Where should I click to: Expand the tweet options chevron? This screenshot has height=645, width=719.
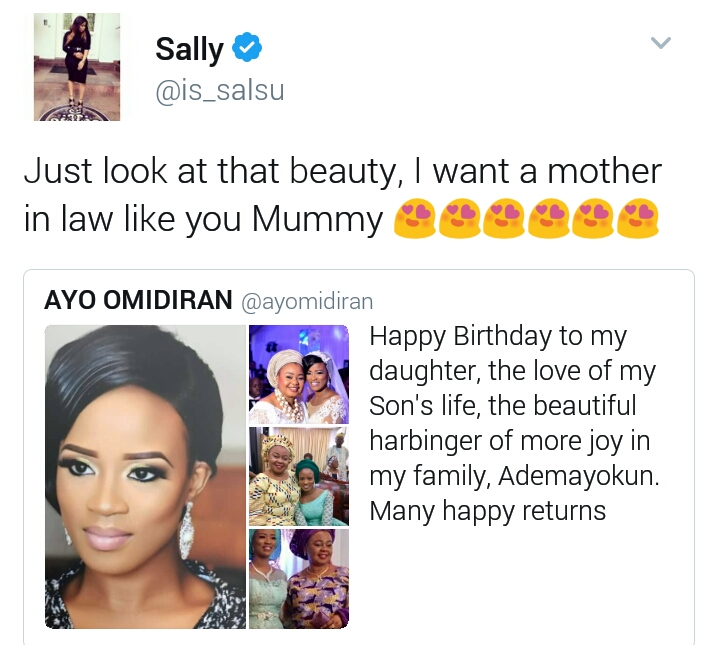pyautogui.click(x=661, y=43)
